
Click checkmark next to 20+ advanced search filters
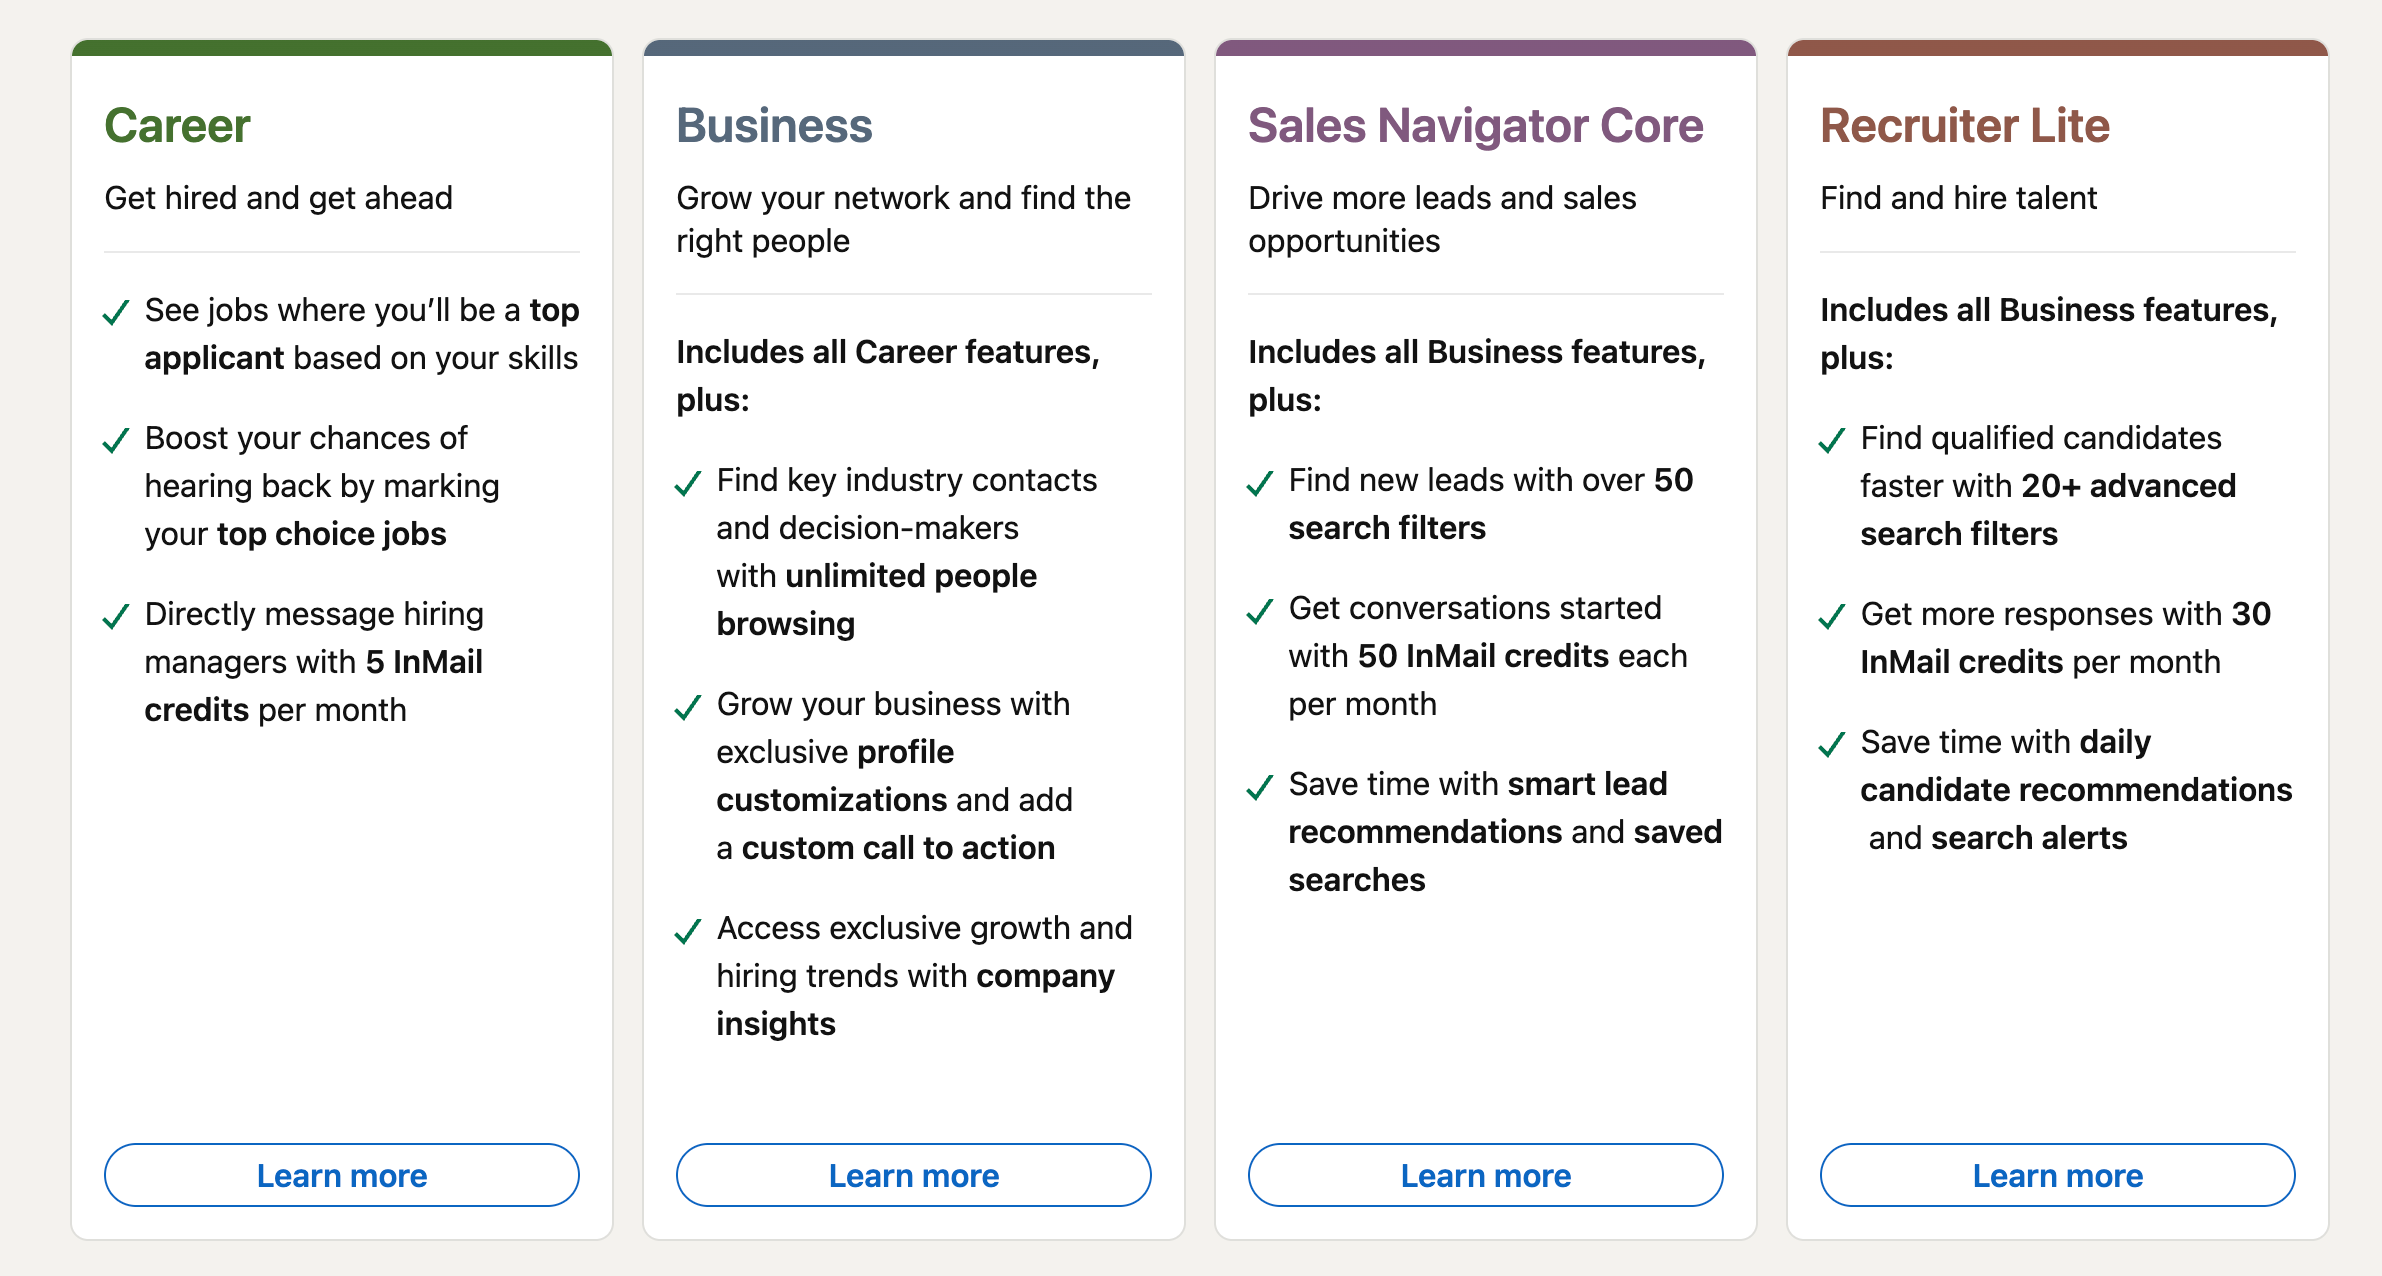coord(1832,440)
